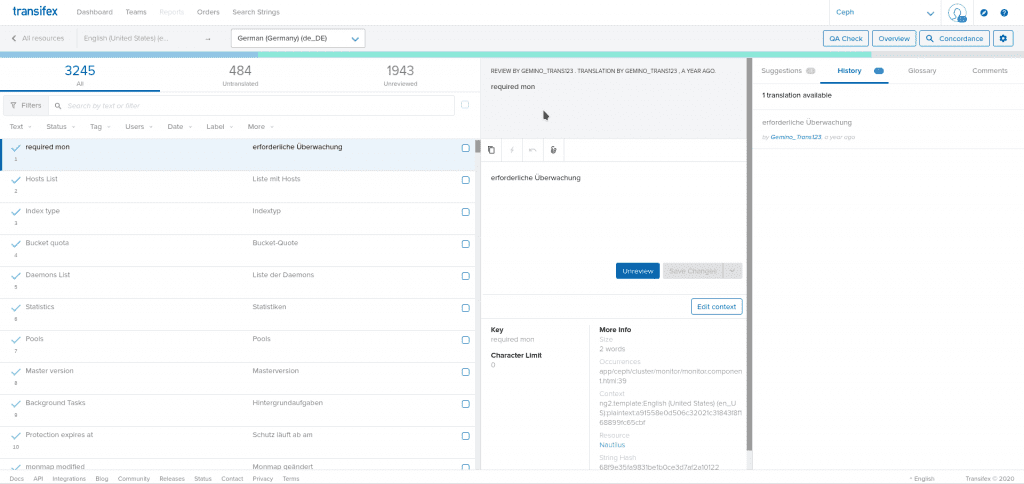Click the machine translation lightning icon
This screenshot has height=484, width=1024.
pos(511,150)
